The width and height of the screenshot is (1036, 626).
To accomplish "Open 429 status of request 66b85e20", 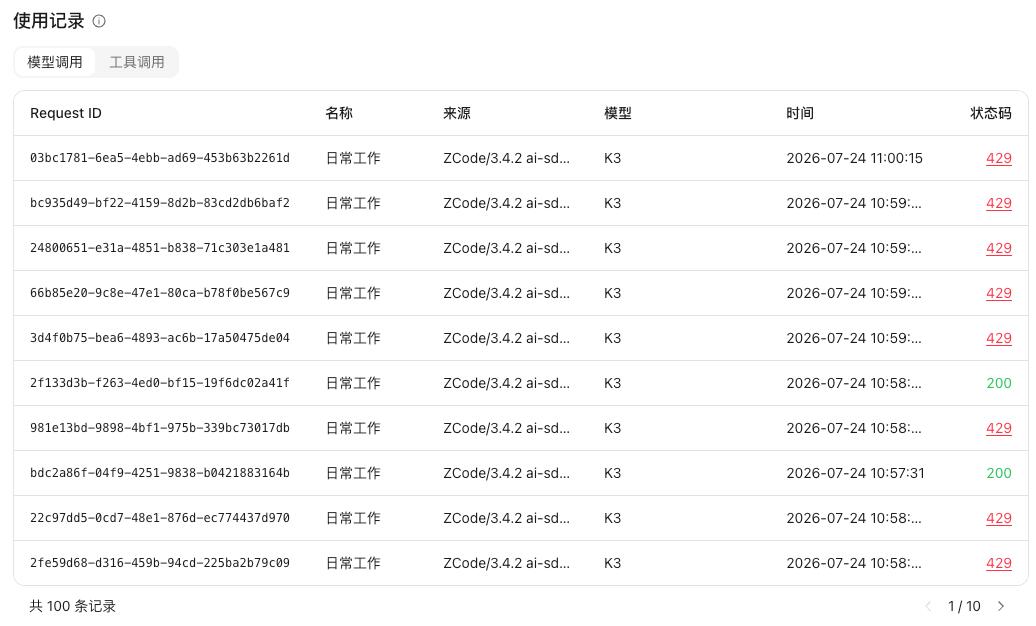I will point(998,293).
